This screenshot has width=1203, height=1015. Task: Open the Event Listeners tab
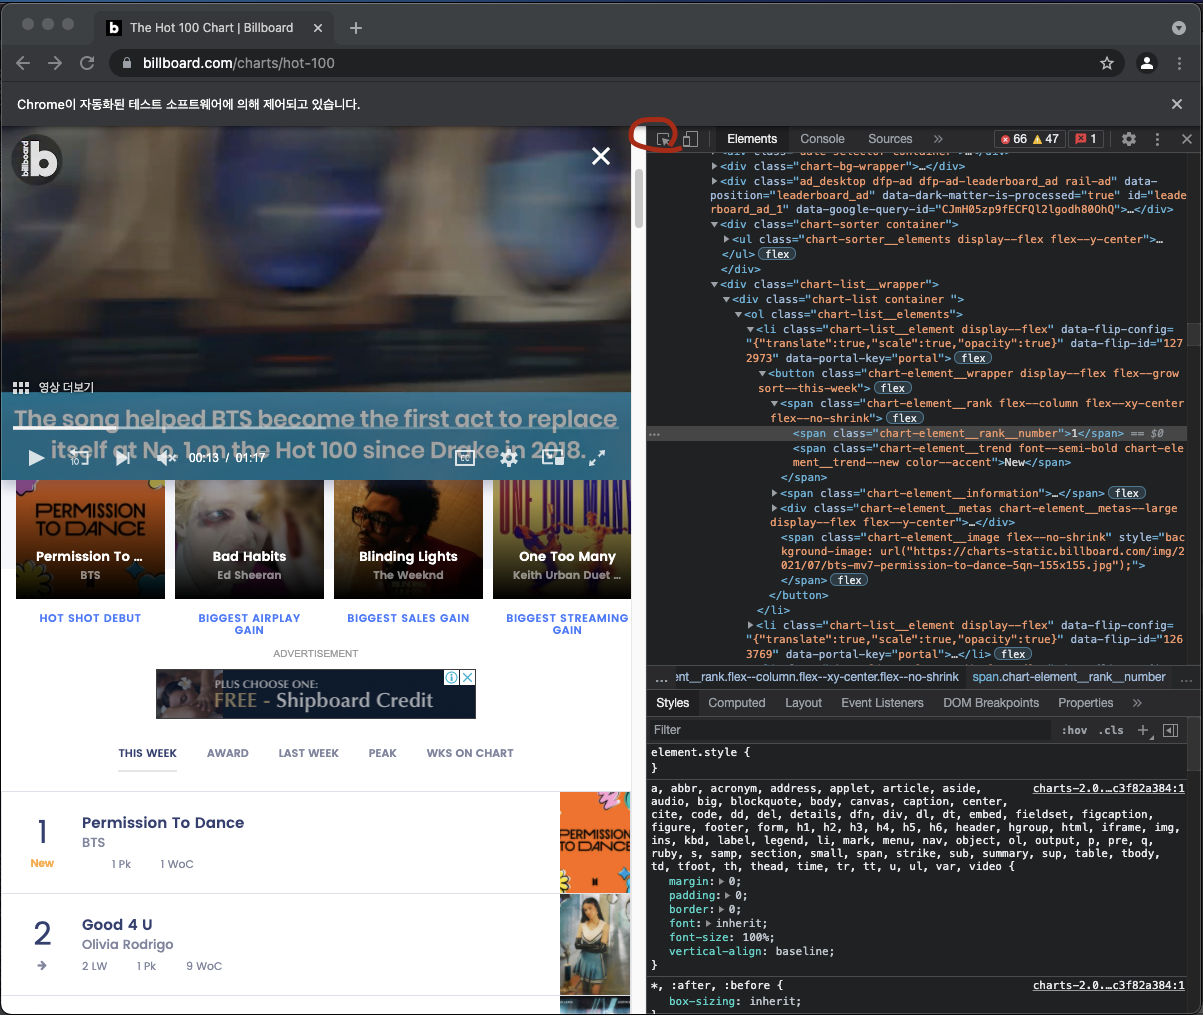tap(882, 703)
